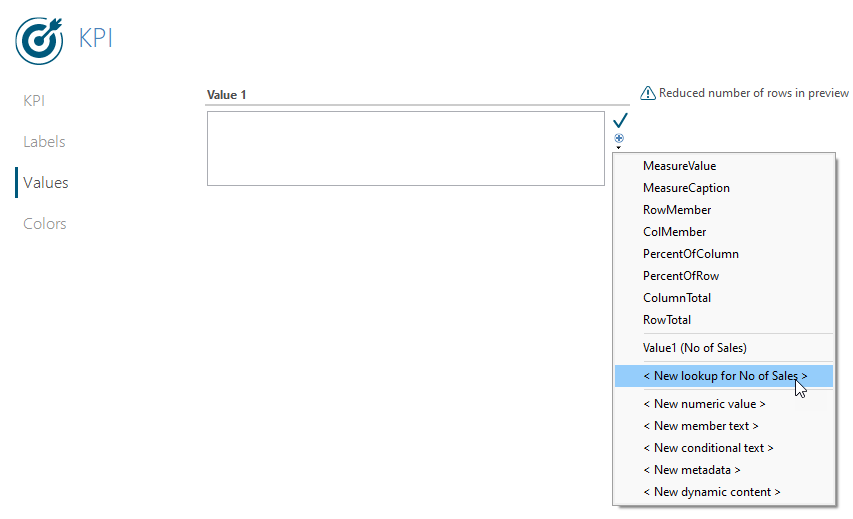Choose New lookup for No of Sales
This screenshot has width=853, height=519.
coord(724,376)
